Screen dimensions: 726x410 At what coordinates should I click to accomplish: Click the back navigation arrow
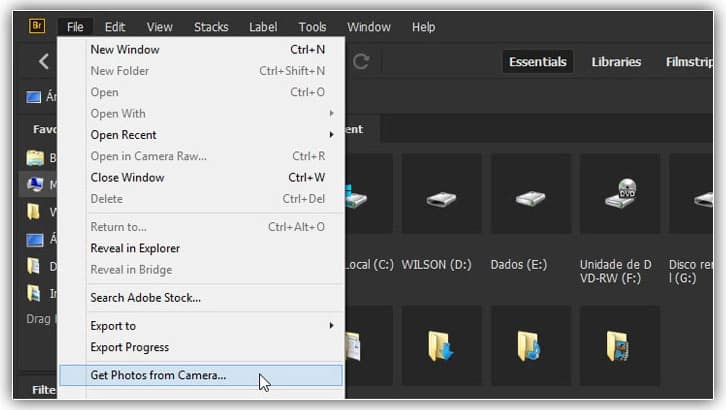tap(44, 62)
